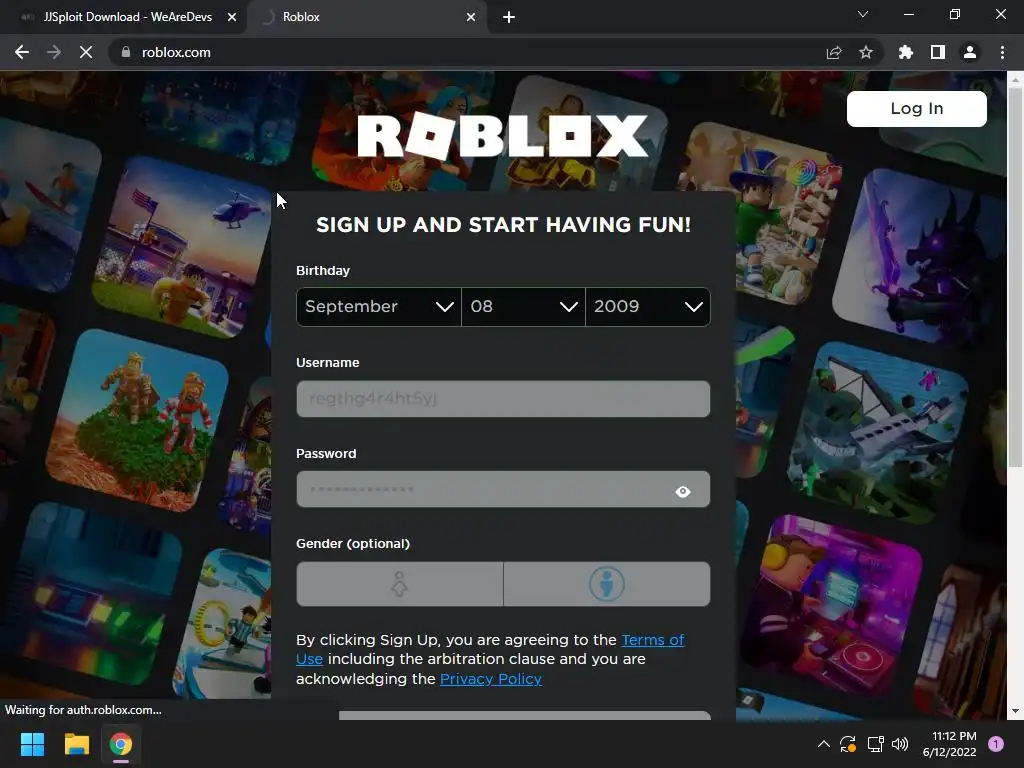Open File Explorer from the taskbar
Screen dimensions: 1024x768
[x=76, y=744]
